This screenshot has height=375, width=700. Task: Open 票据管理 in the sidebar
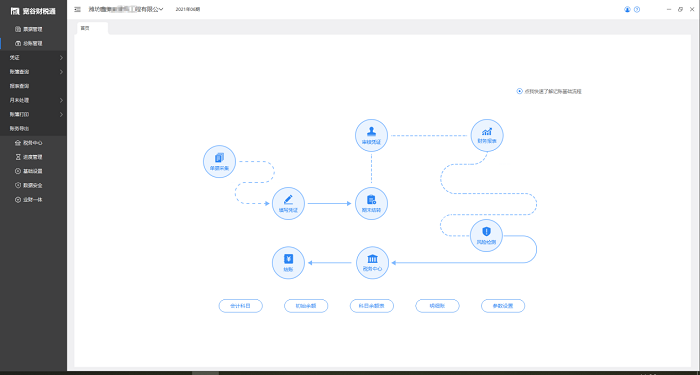click(33, 29)
